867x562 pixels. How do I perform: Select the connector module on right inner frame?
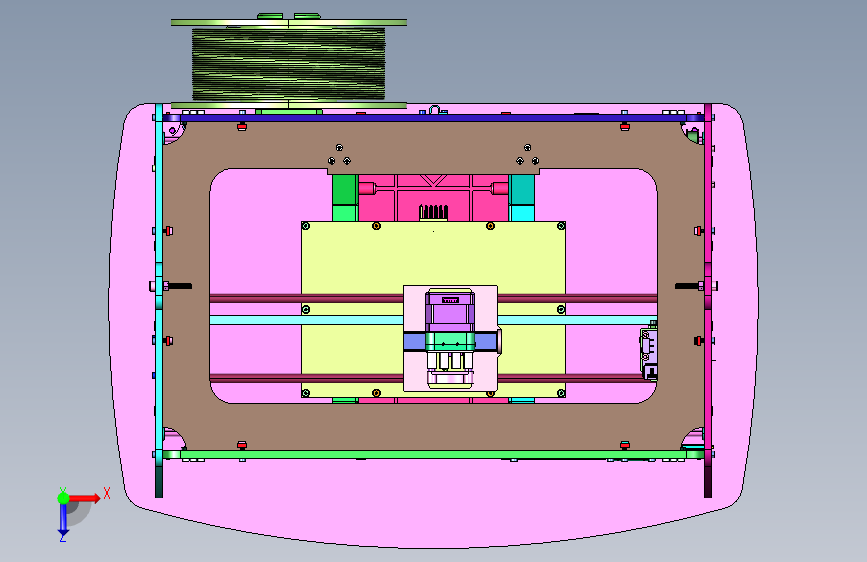tap(649, 351)
